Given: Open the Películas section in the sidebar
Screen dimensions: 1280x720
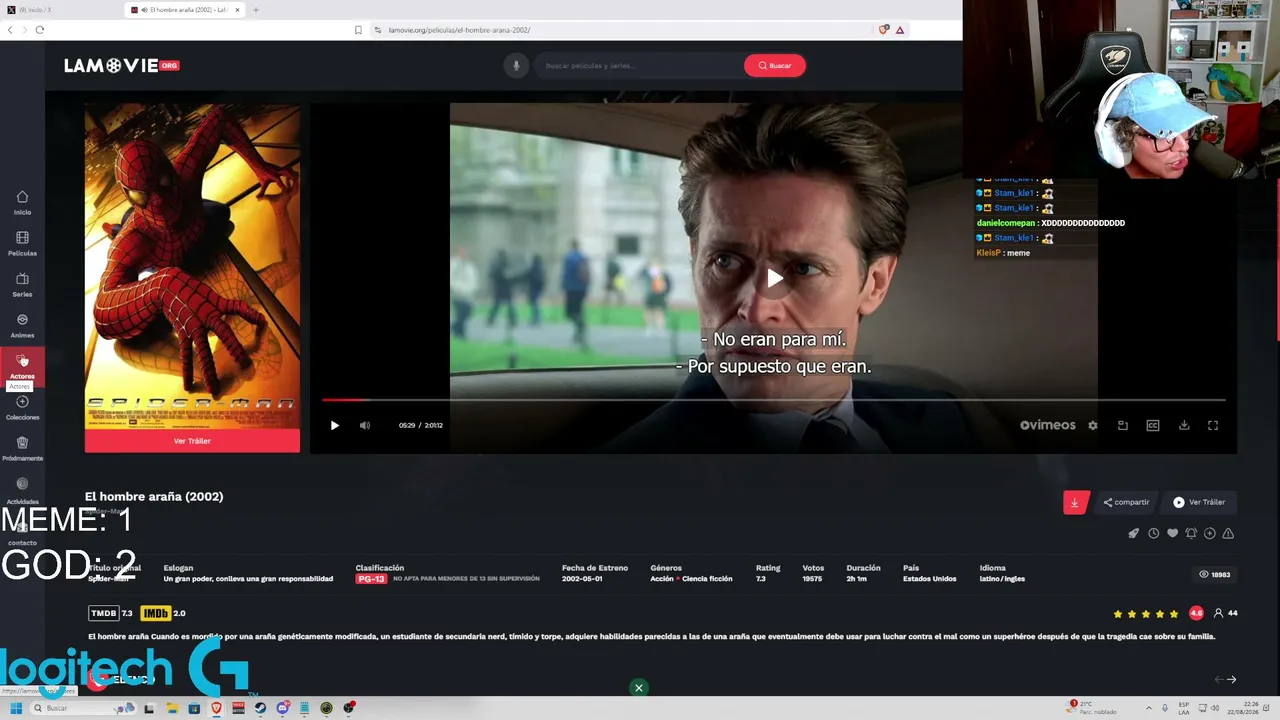Looking at the screenshot, I should 22,244.
